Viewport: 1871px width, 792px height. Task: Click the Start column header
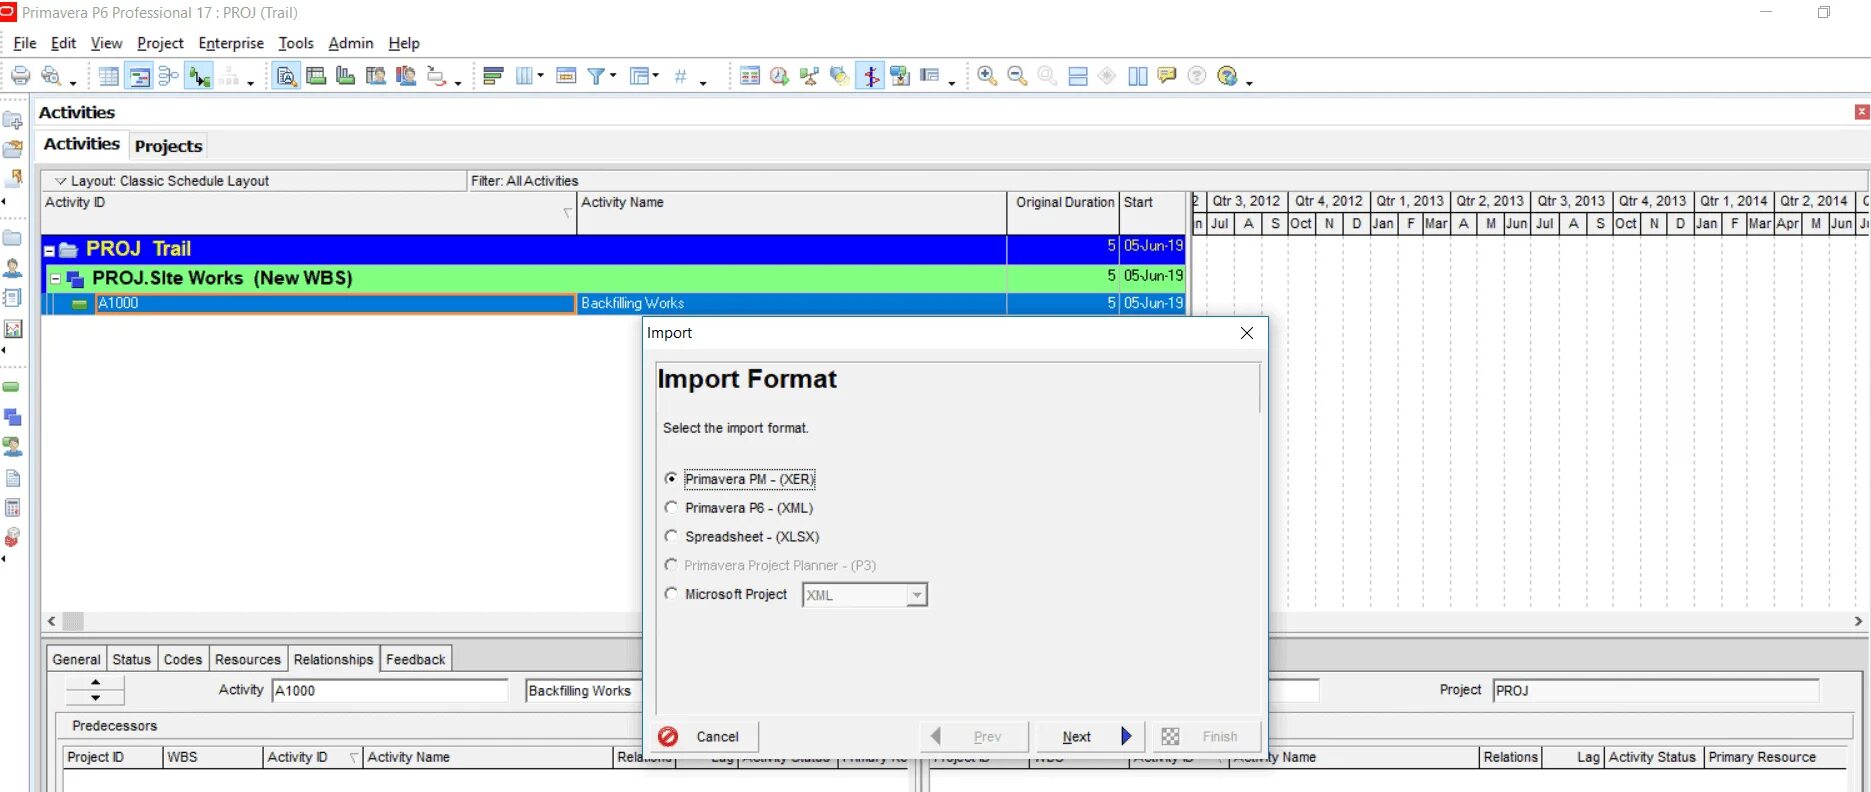[x=1153, y=212]
